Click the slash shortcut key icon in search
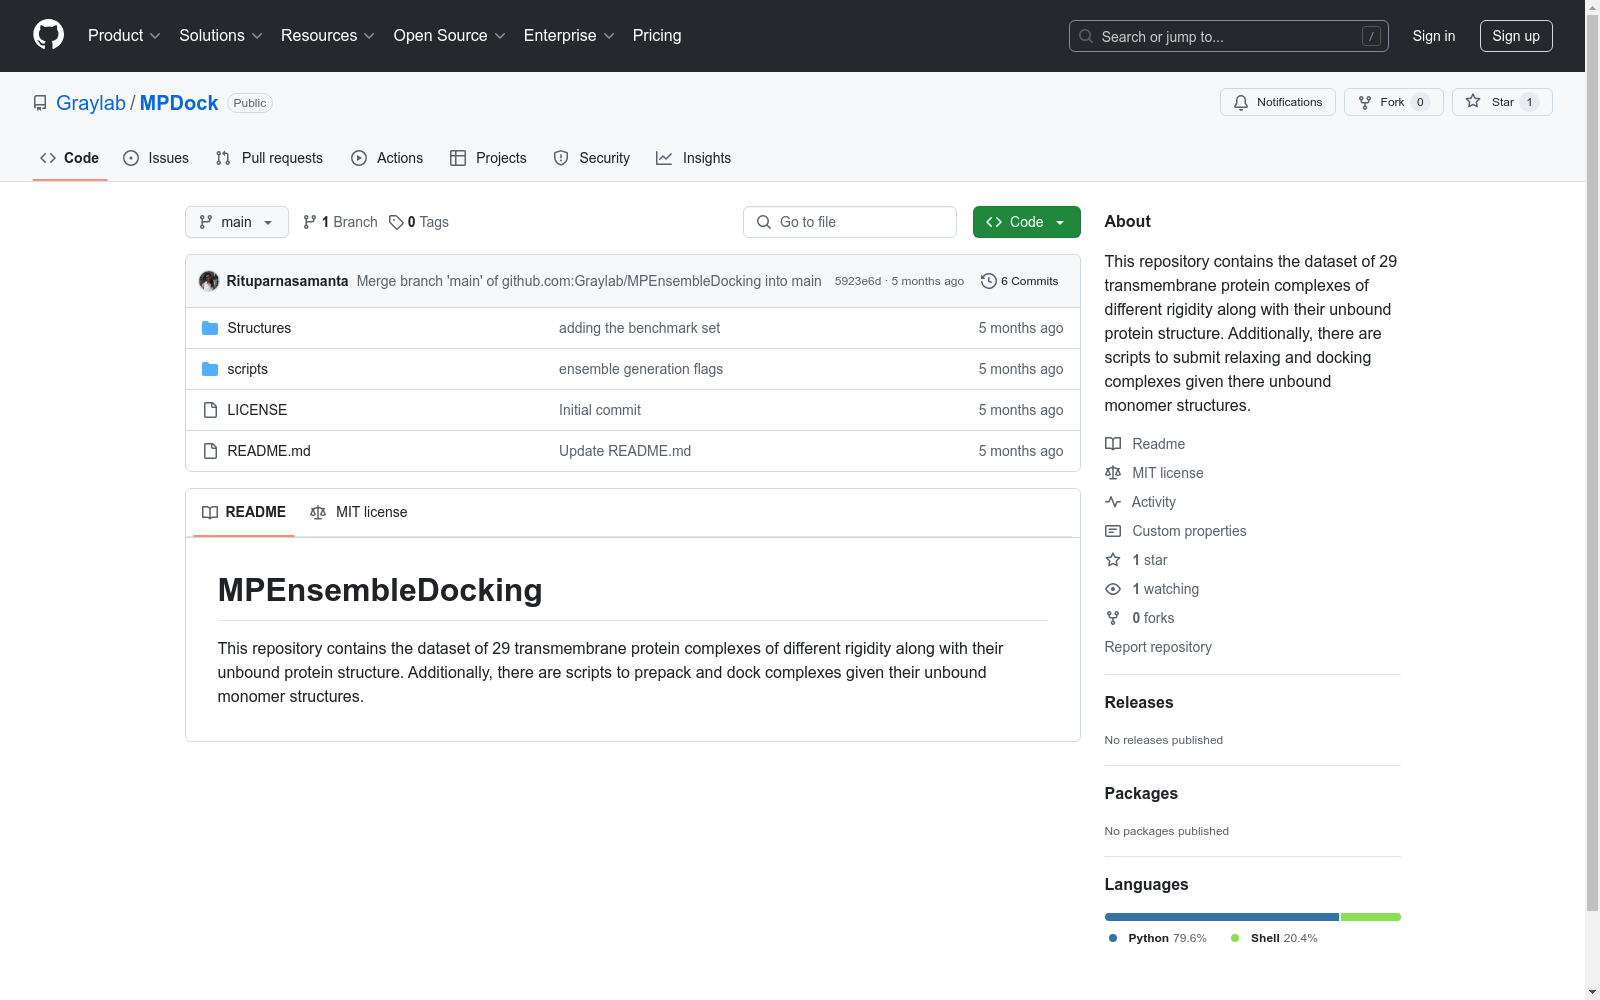The width and height of the screenshot is (1600, 1000). tap(1371, 36)
